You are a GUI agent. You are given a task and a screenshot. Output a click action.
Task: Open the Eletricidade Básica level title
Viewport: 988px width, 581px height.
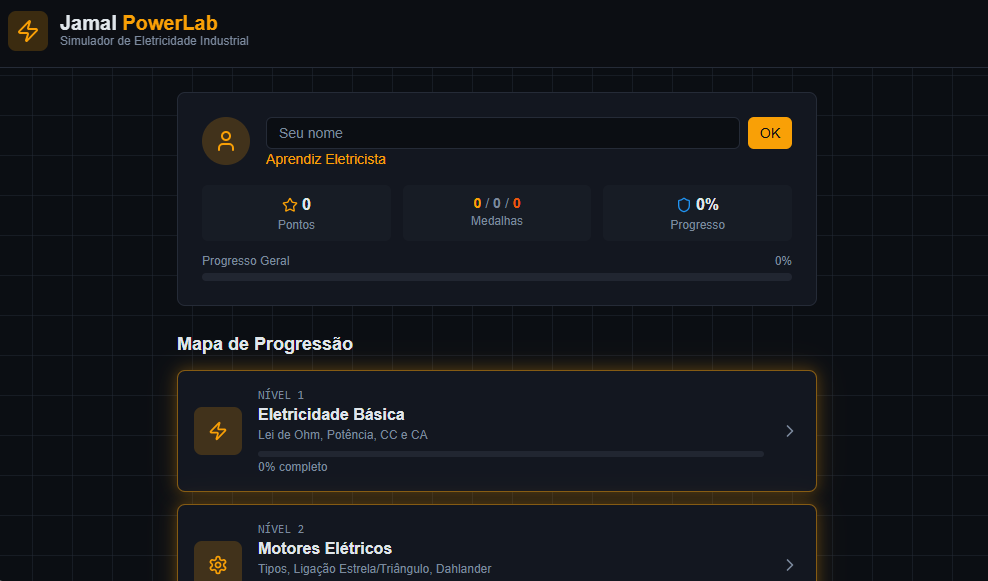tap(331, 414)
